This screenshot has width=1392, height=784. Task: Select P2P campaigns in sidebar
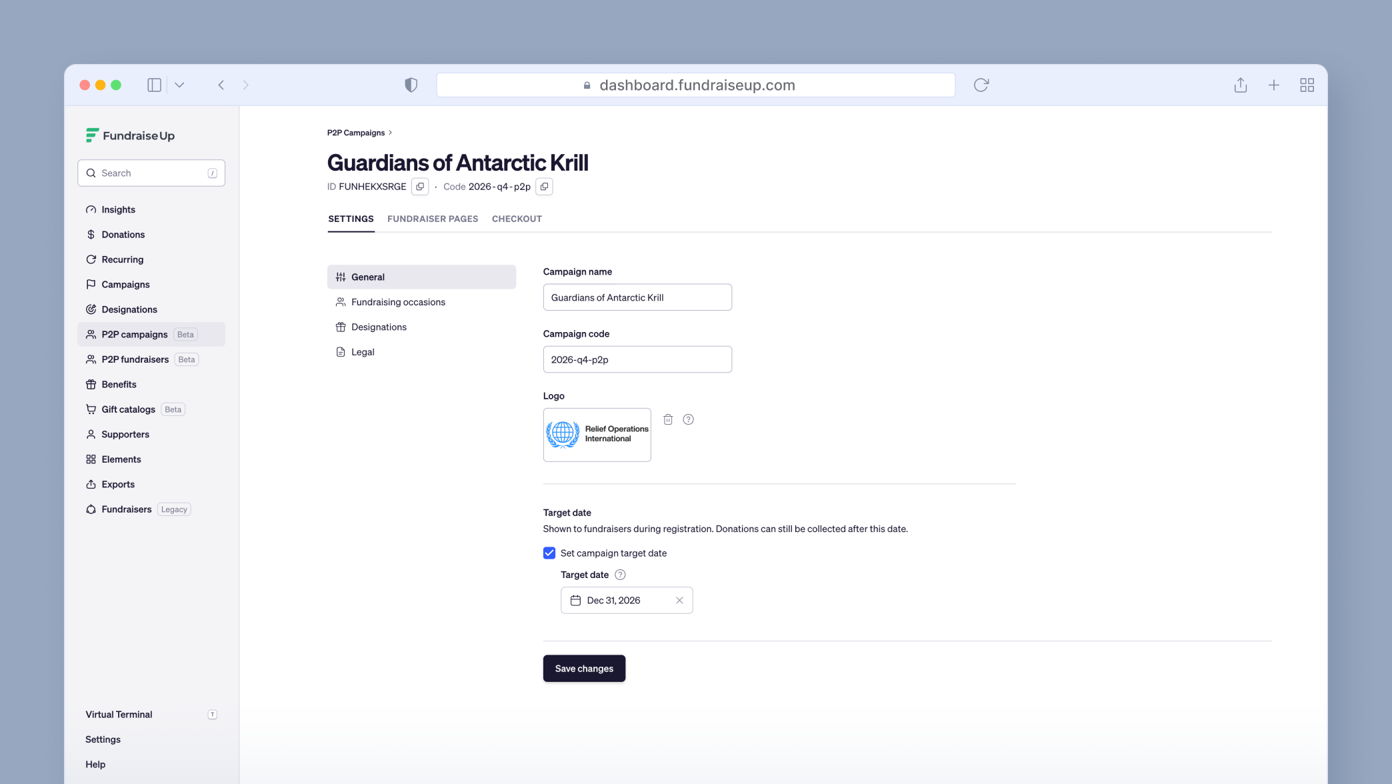151,335
